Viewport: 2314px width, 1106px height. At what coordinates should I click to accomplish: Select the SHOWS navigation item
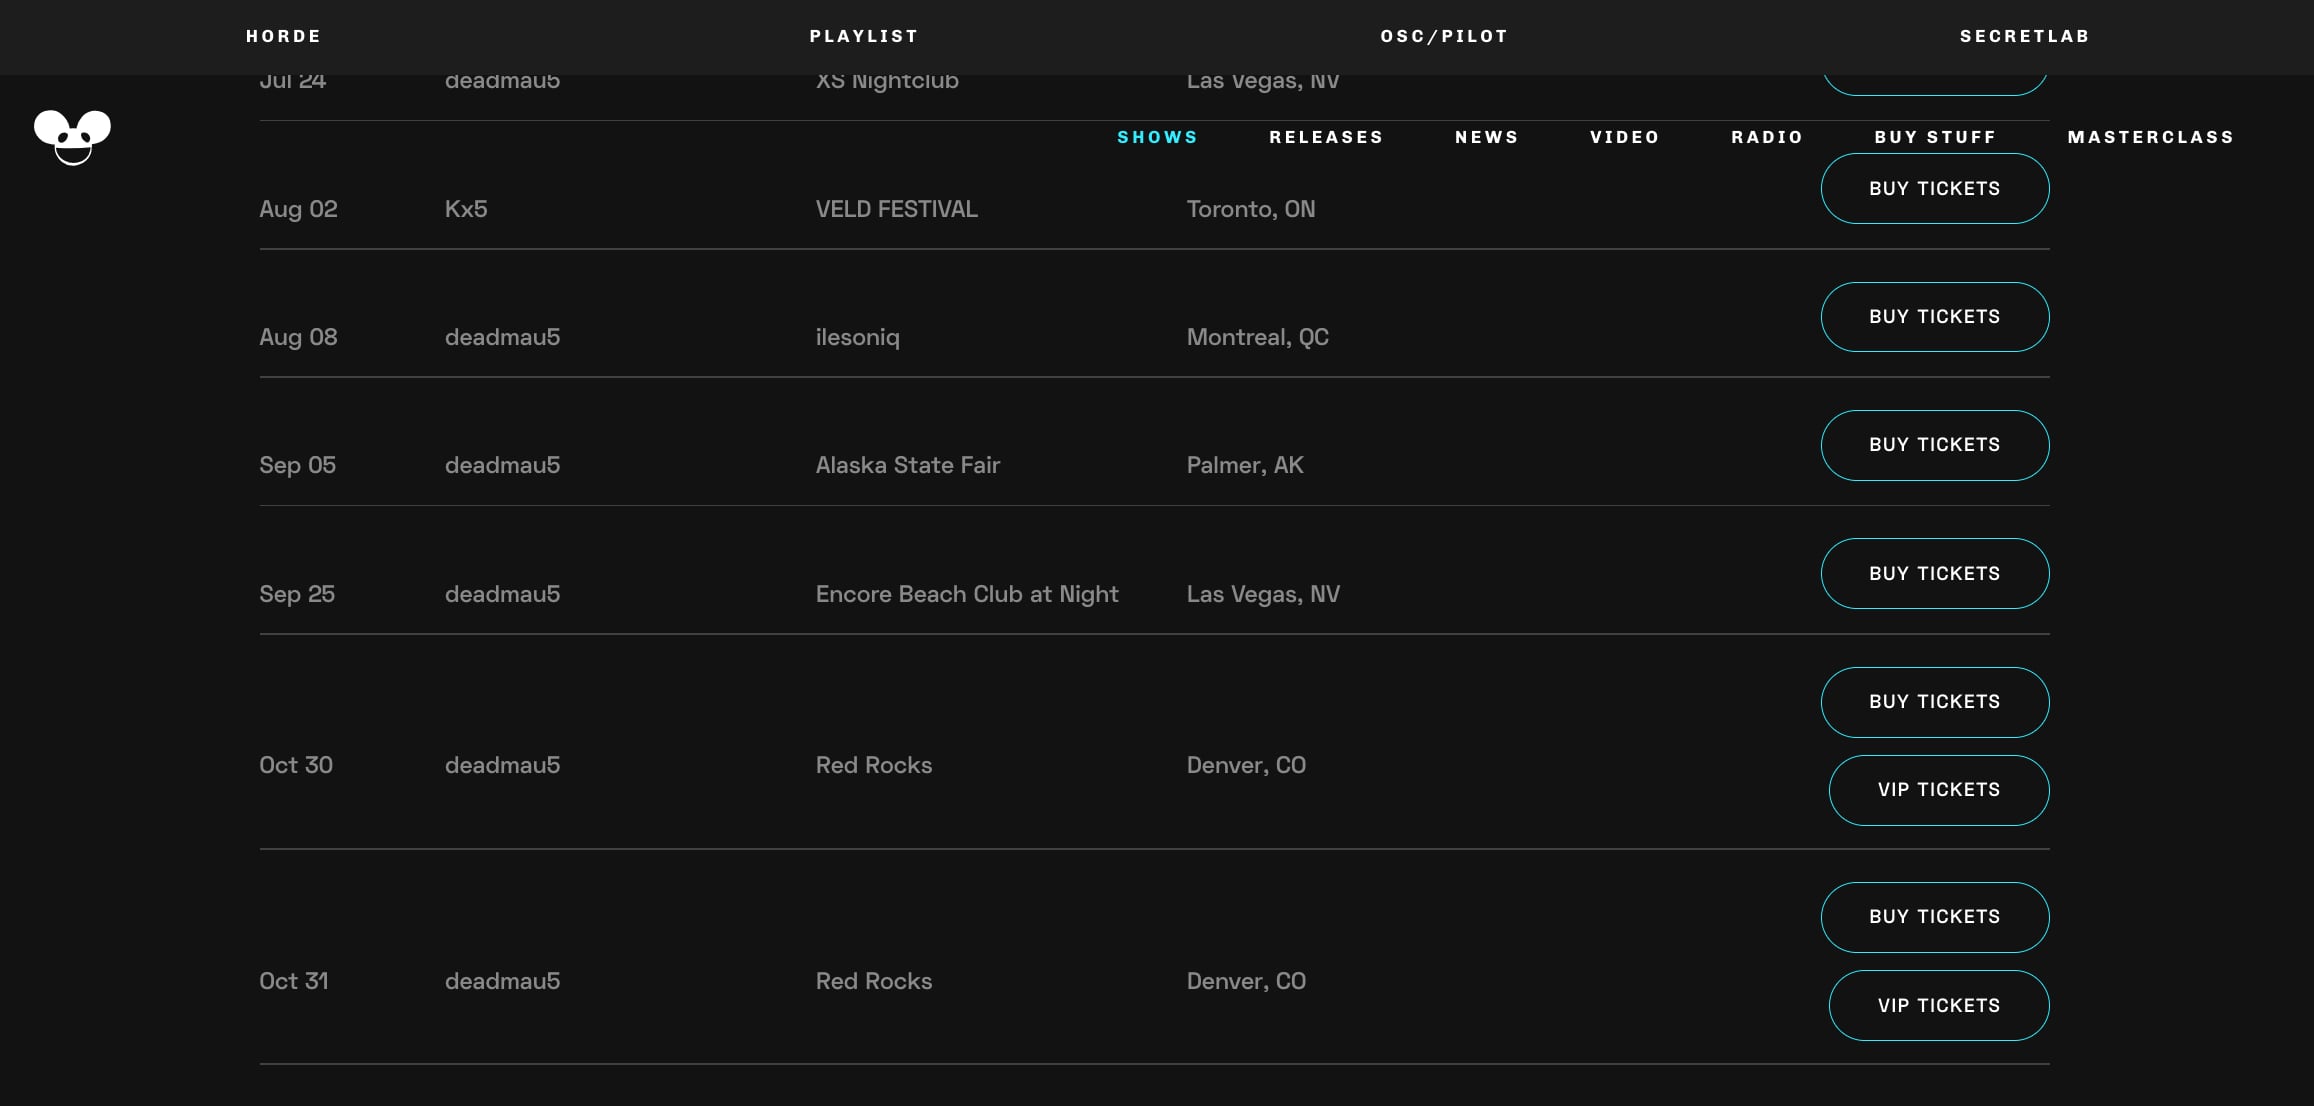1157,137
